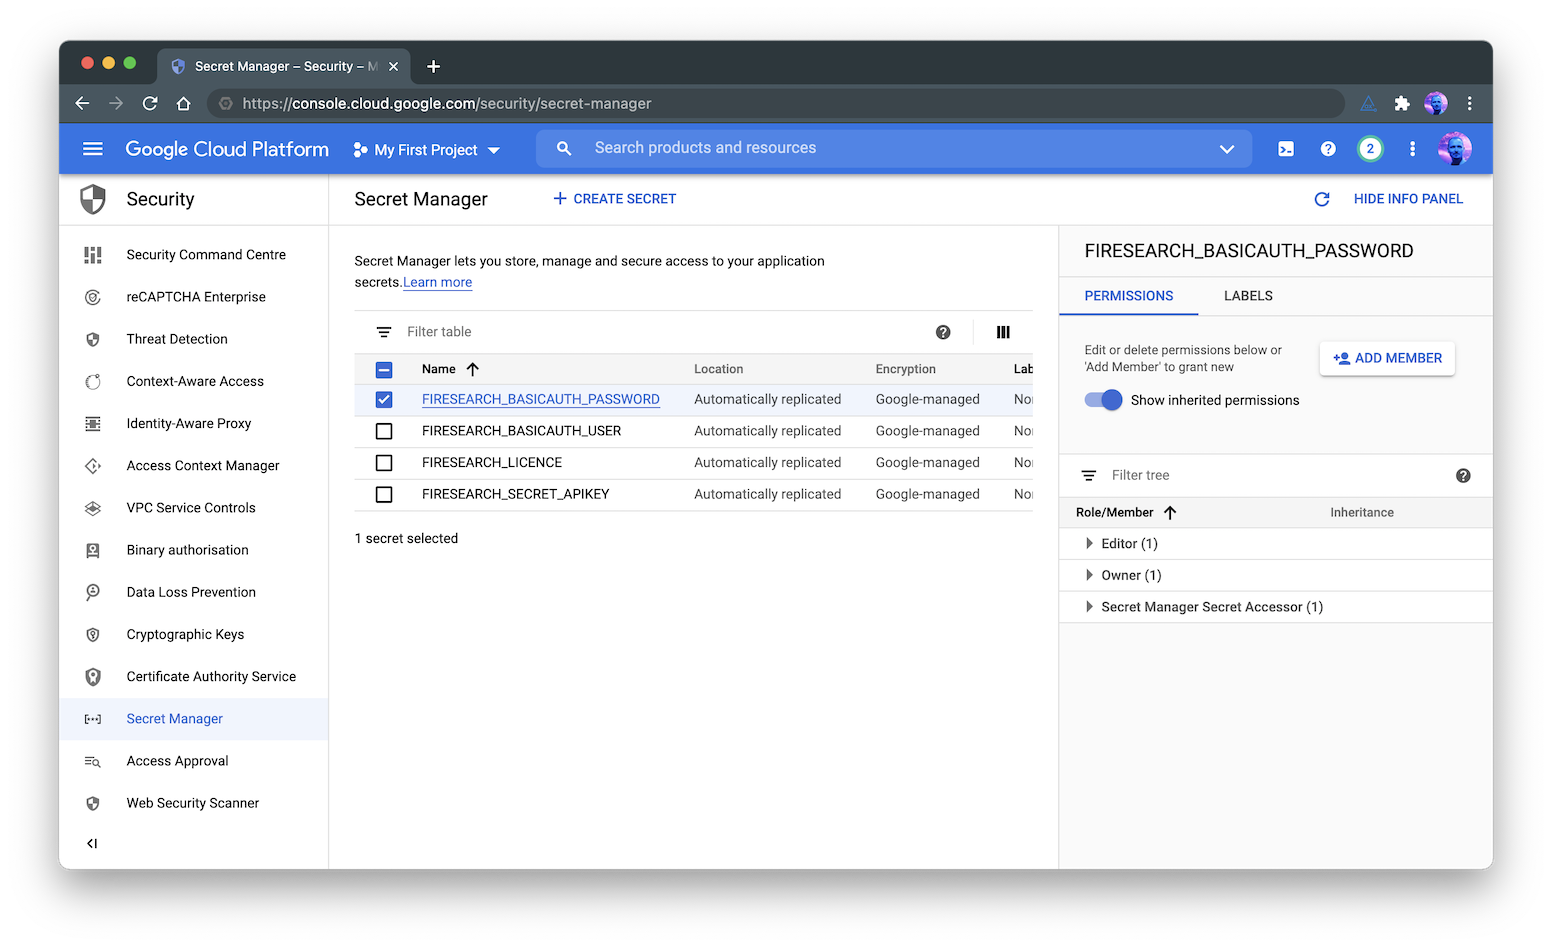1552x947 pixels.
Task: Click the Data Loss Prevention icon
Action: click(x=93, y=592)
